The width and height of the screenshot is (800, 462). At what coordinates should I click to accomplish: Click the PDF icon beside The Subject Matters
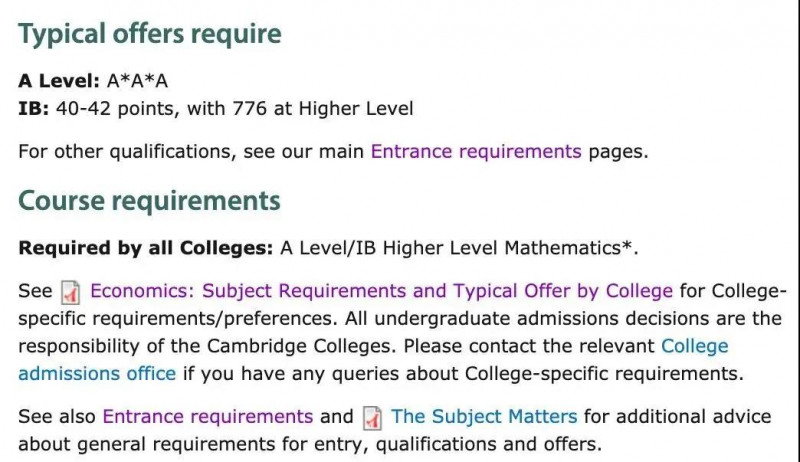pyautogui.click(x=372, y=418)
